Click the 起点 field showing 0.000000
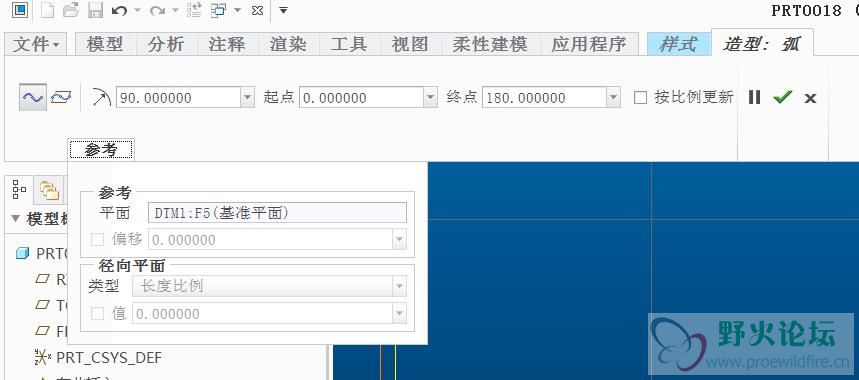Image resolution: width=859 pixels, height=380 pixels. 362,97
